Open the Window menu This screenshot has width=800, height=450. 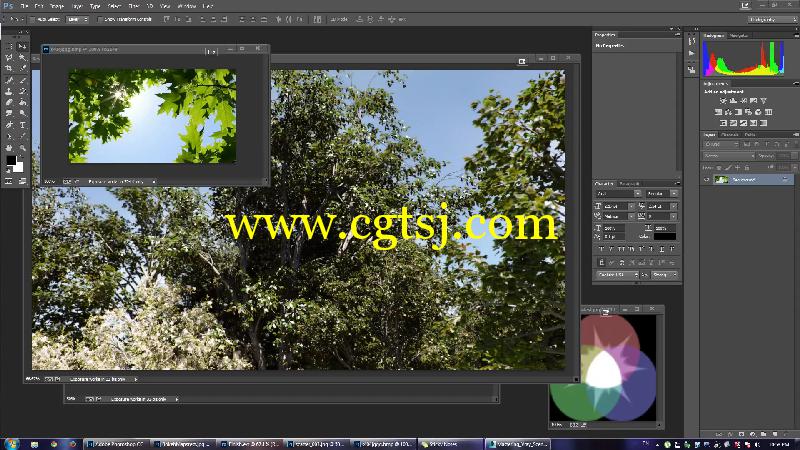point(186,6)
